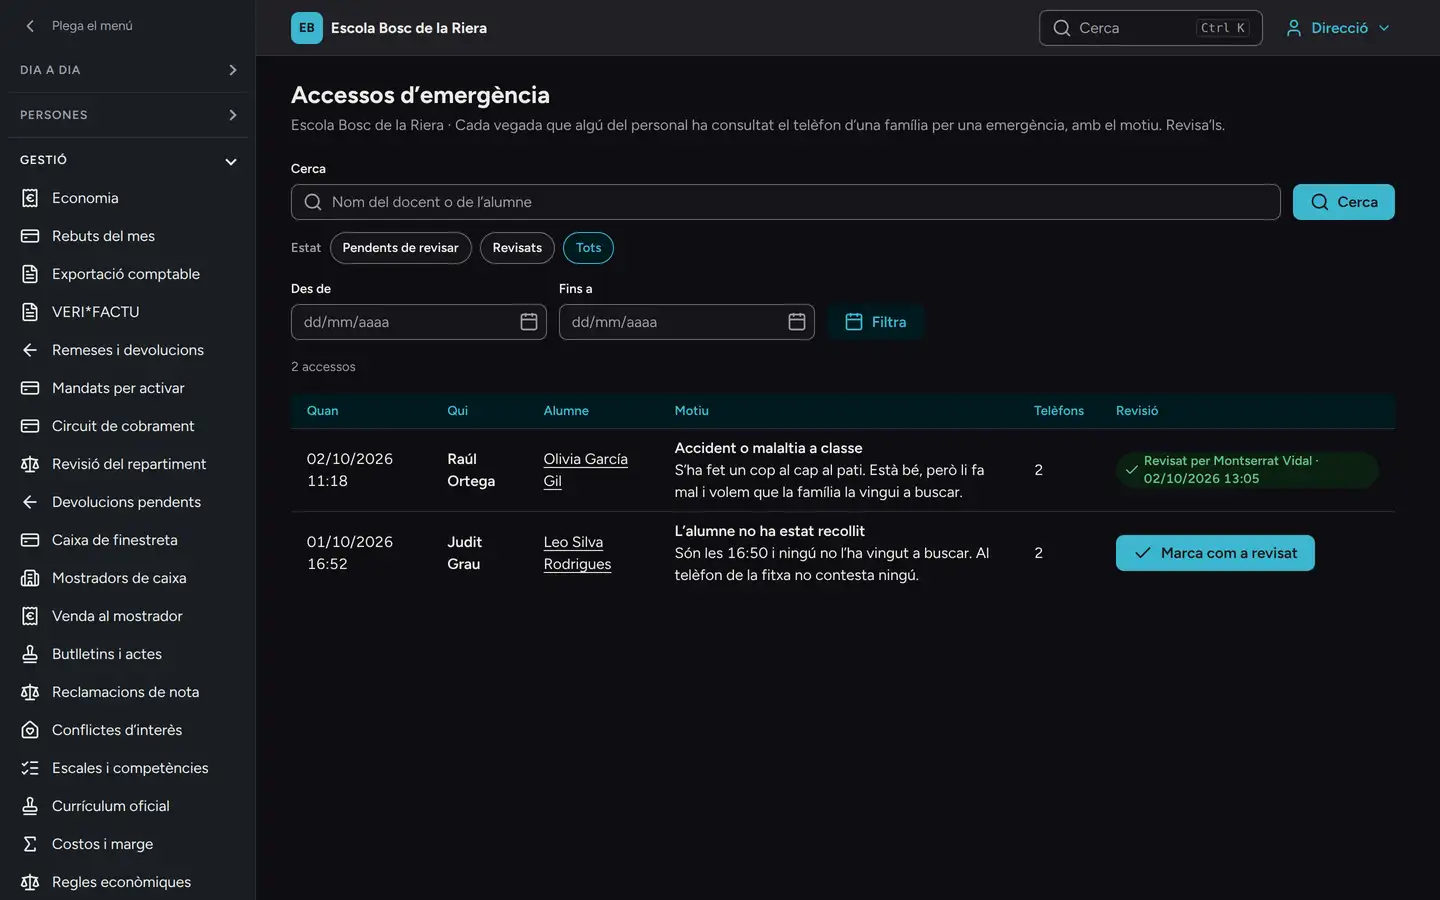Screen dimensions: 1440x900
Task: Open Circuit de cobrament menu item
Action: tap(128, 426)
